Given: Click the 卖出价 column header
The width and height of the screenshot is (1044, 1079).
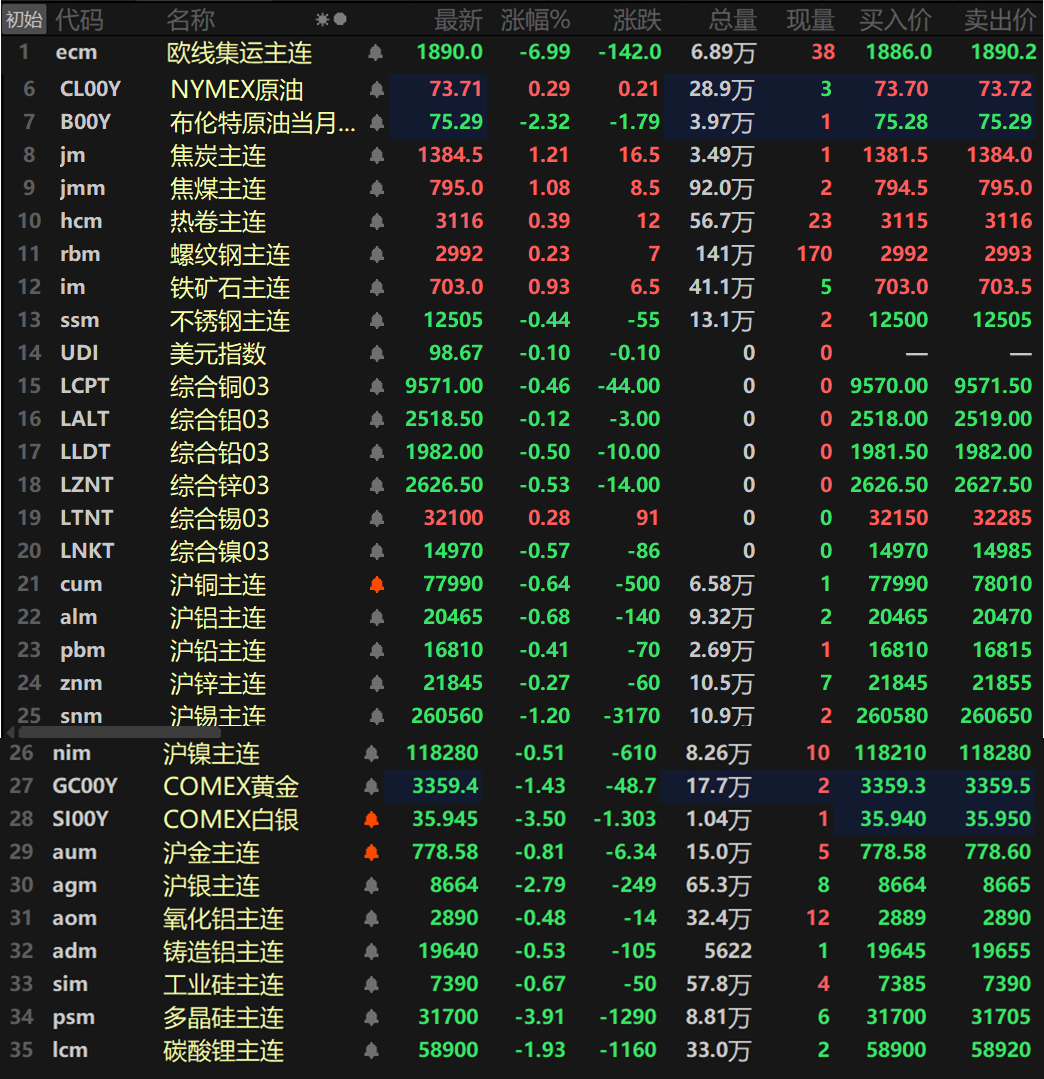Looking at the screenshot, I should [999, 19].
